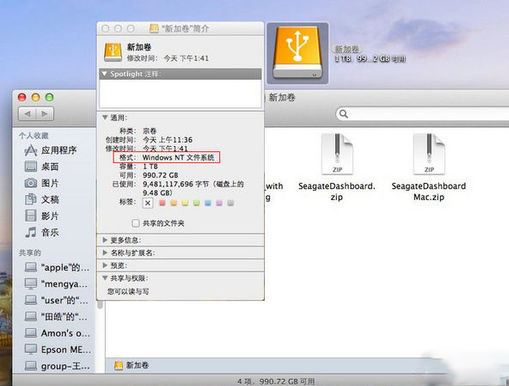Click the 您可以读与写 permission text
509x386 pixels.
(128, 291)
